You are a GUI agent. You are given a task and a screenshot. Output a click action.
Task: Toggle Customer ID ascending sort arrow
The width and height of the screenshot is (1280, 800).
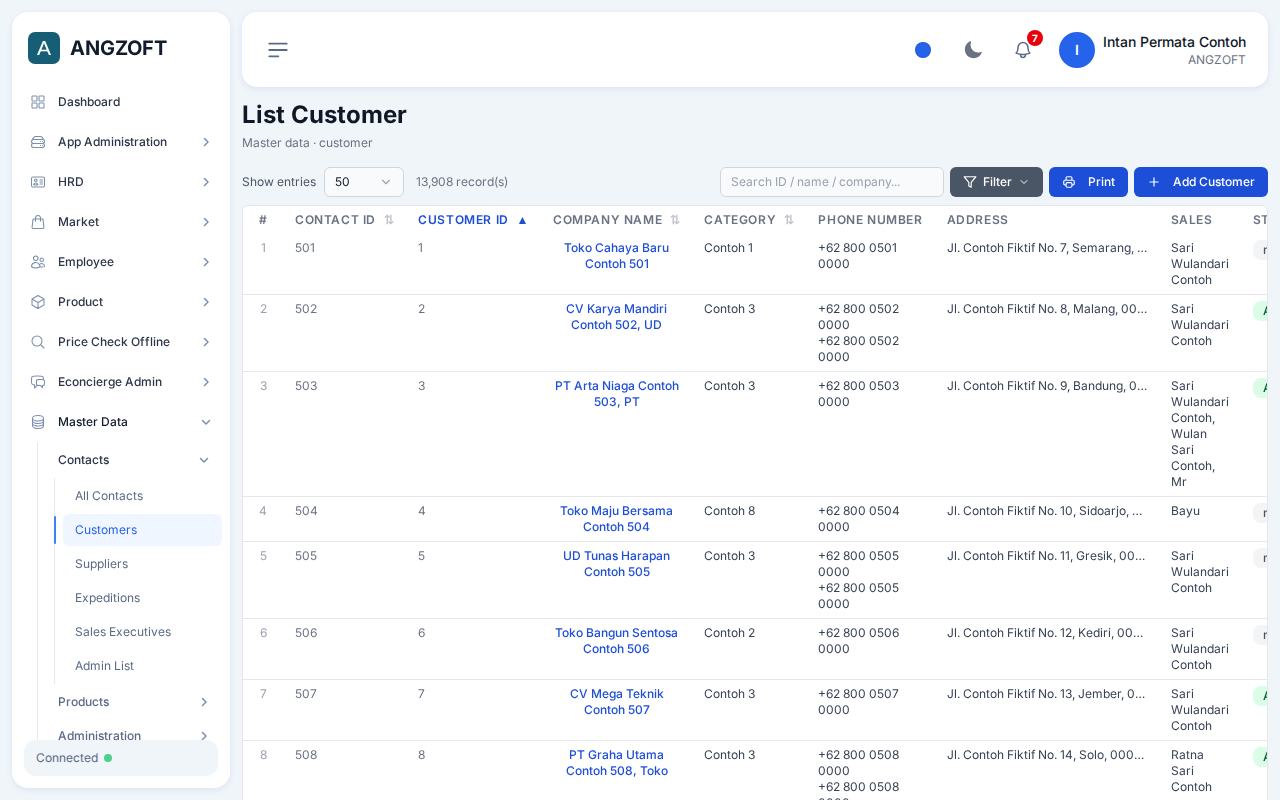pos(522,220)
